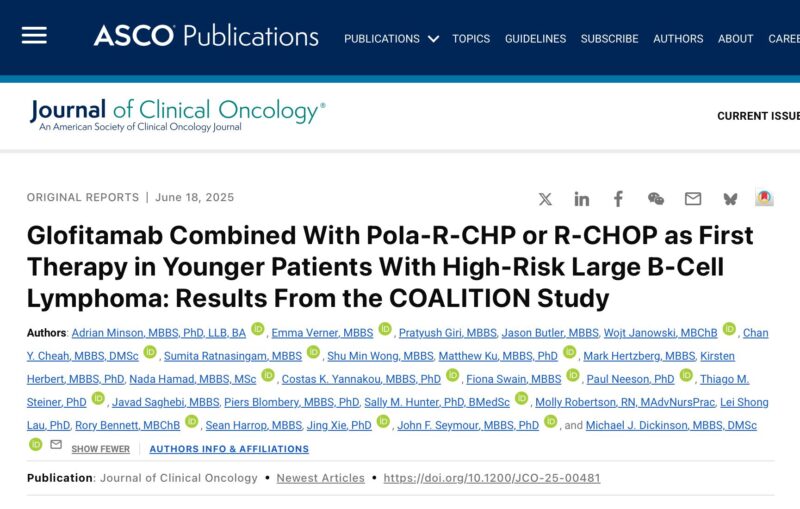Screen dimensions: 800x509
Task: Share article by email icon
Action: pos(692,198)
